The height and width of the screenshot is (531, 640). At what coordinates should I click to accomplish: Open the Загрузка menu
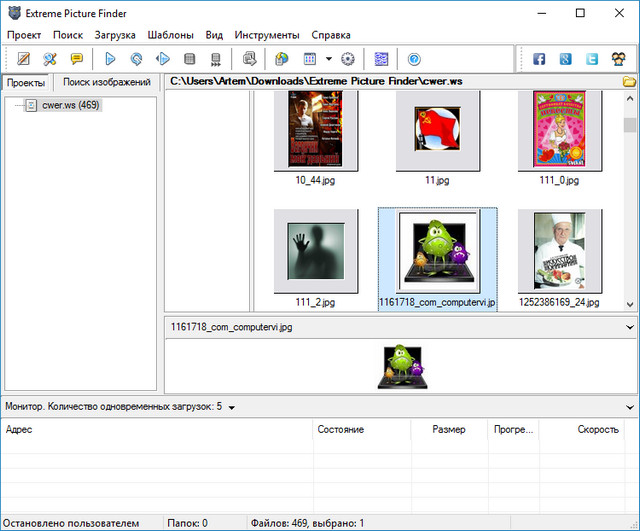[x=114, y=34]
